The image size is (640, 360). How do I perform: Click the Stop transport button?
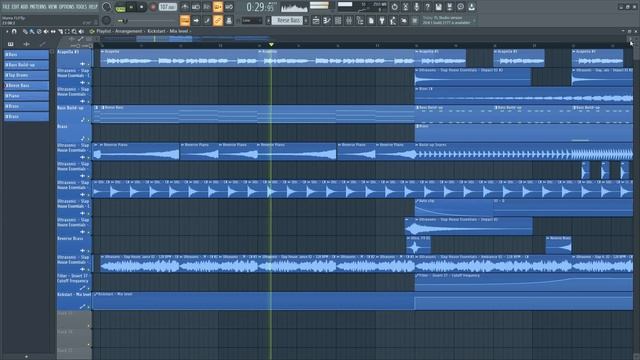point(142,7)
